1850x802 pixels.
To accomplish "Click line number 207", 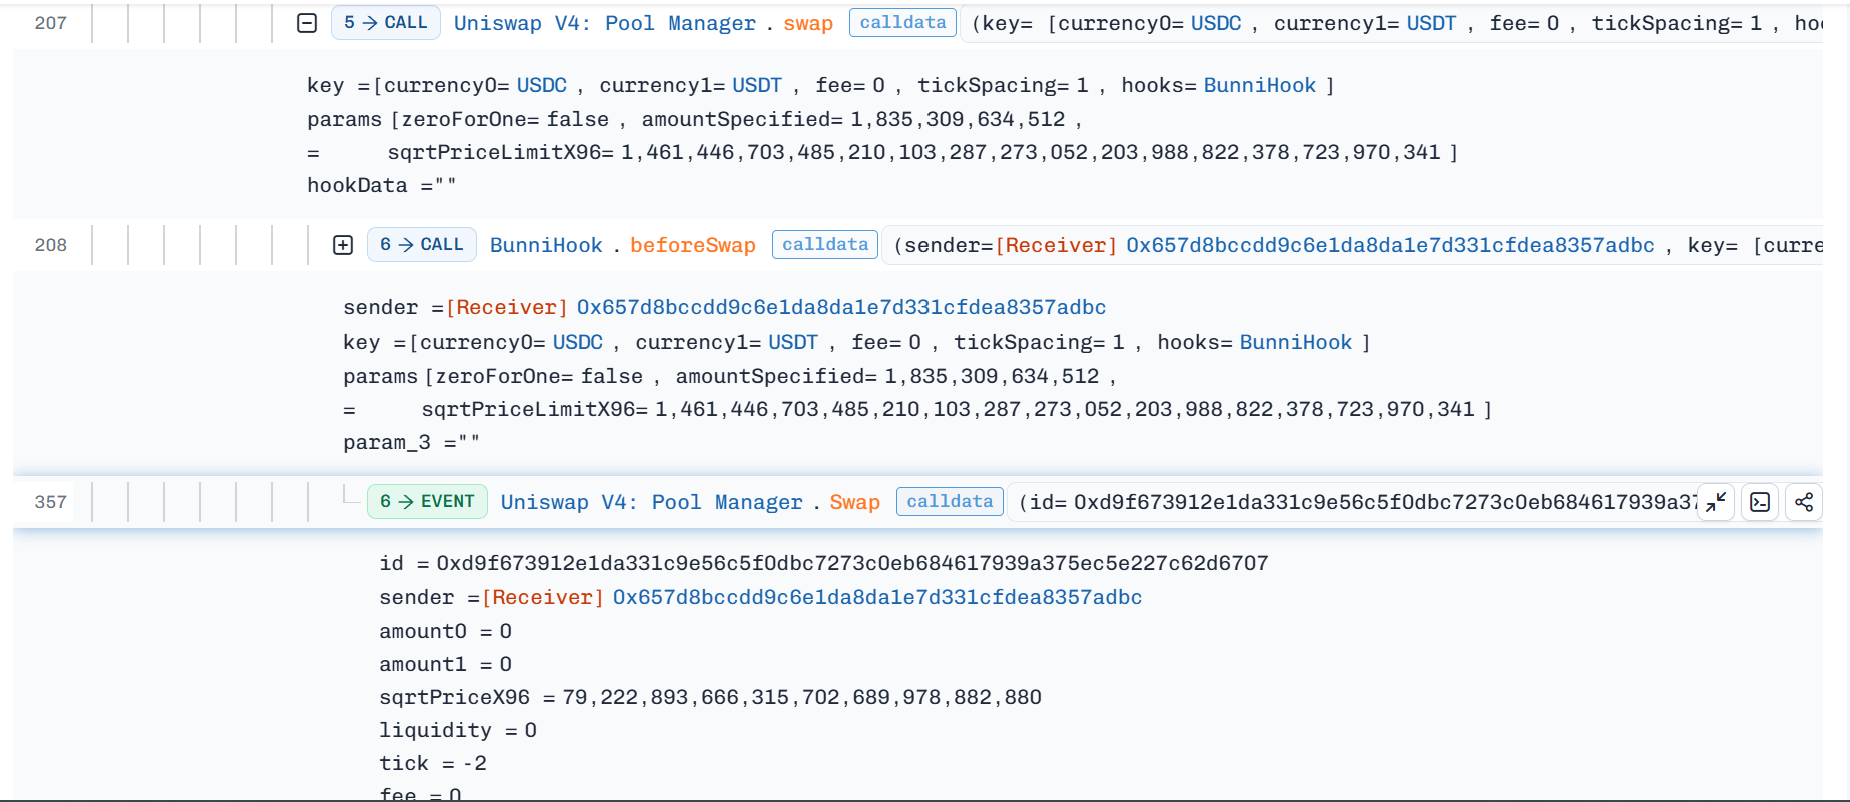I will pyautogui.click(x=51, y=23).
